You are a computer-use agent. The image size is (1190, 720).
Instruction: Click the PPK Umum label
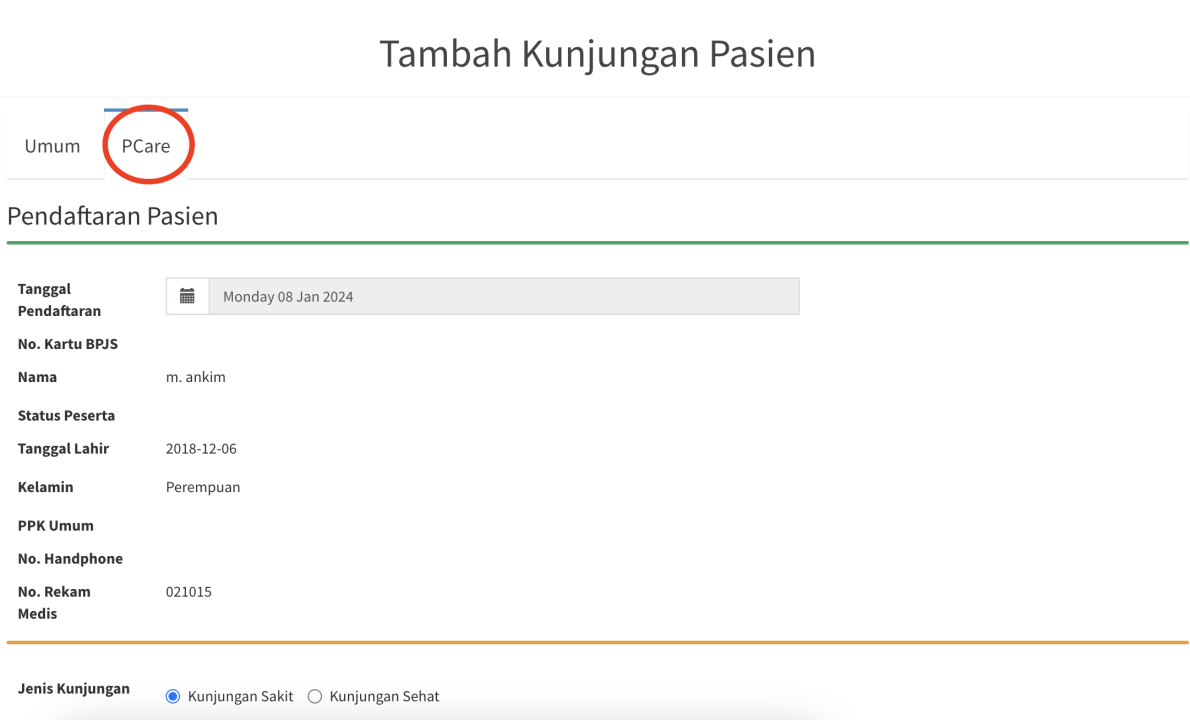pyautogui.click(x=56, y=525)
